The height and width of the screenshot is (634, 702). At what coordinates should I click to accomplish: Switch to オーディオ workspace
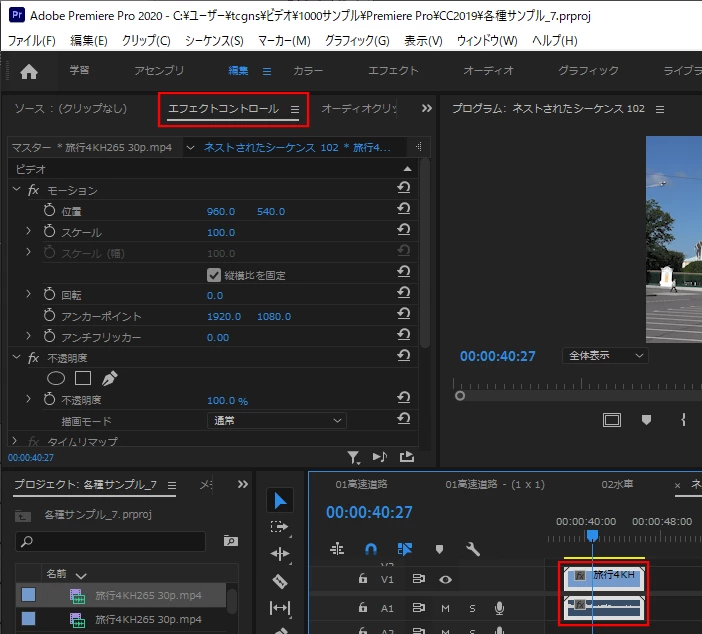pyautogui.click(x=488, y=71)
